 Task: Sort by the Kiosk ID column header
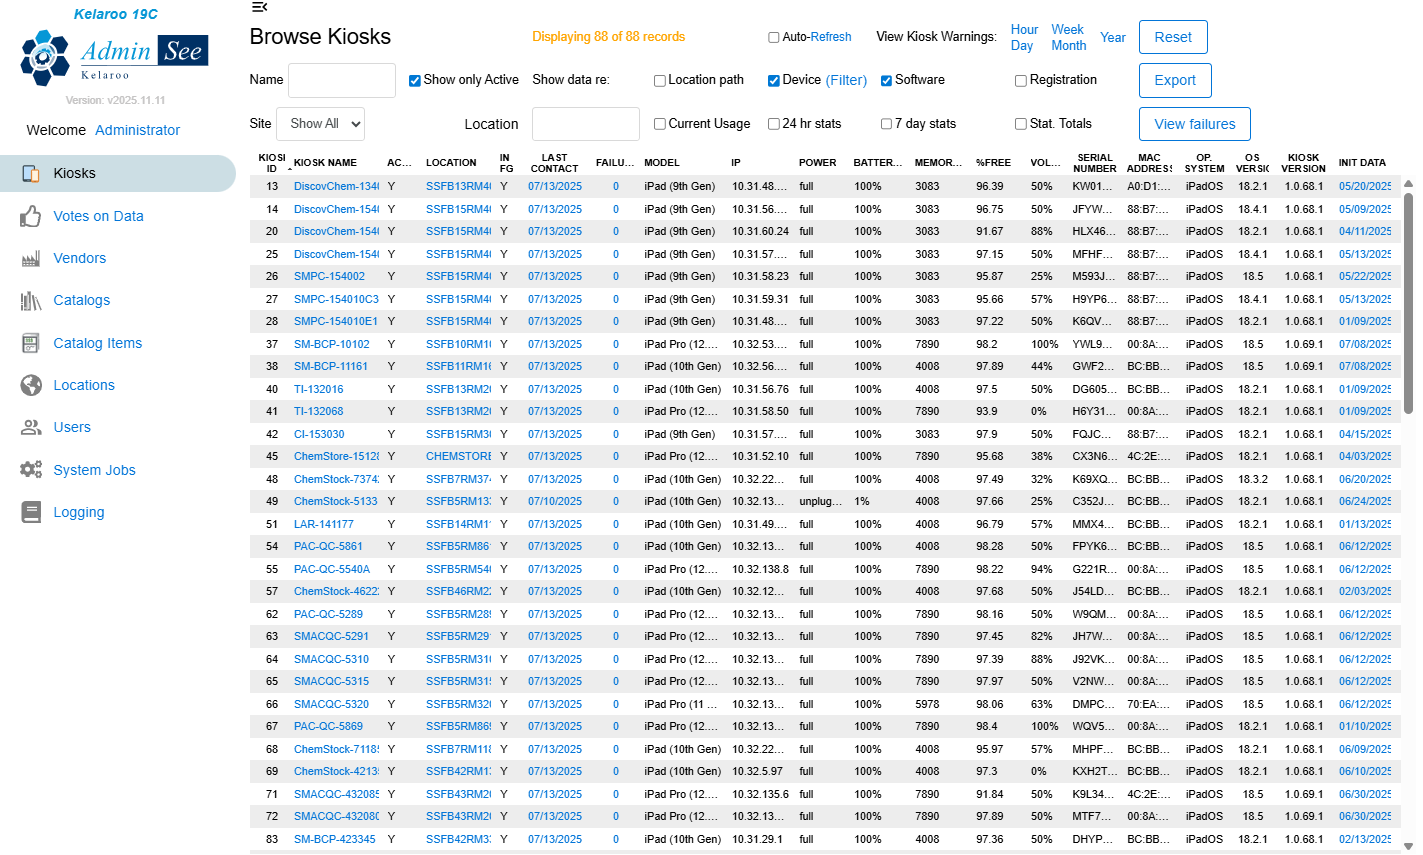tap(271, 163)
